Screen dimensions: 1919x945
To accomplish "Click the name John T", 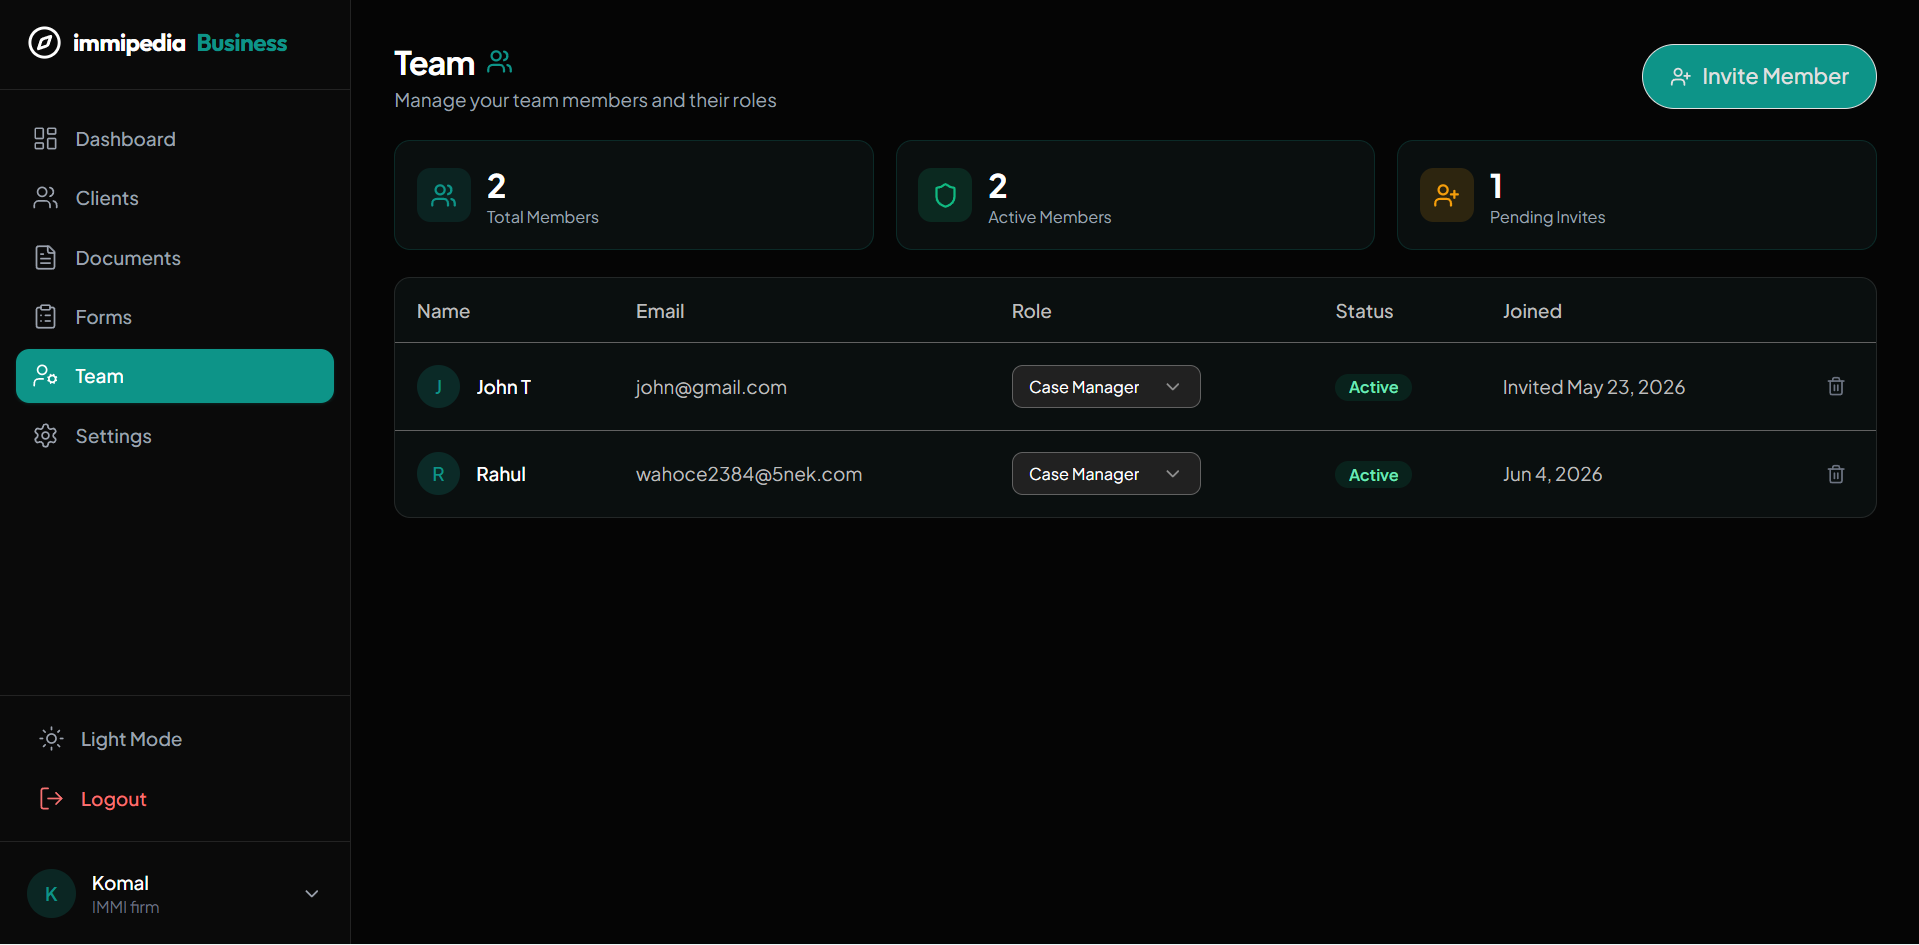I will coord(504,387).
